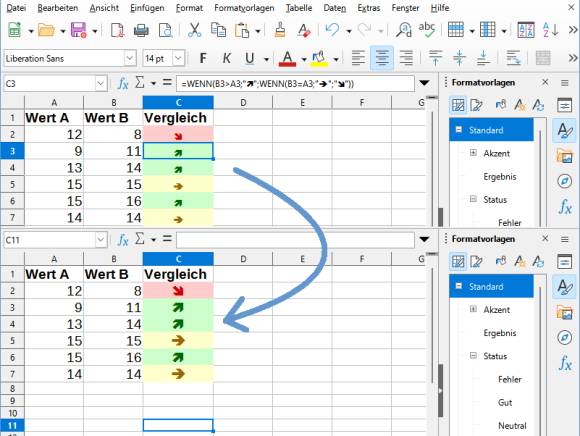Paste from the clipboard icon
This screenshot has height=436, width=580.
pyautogui.click(x=242, y=30)
